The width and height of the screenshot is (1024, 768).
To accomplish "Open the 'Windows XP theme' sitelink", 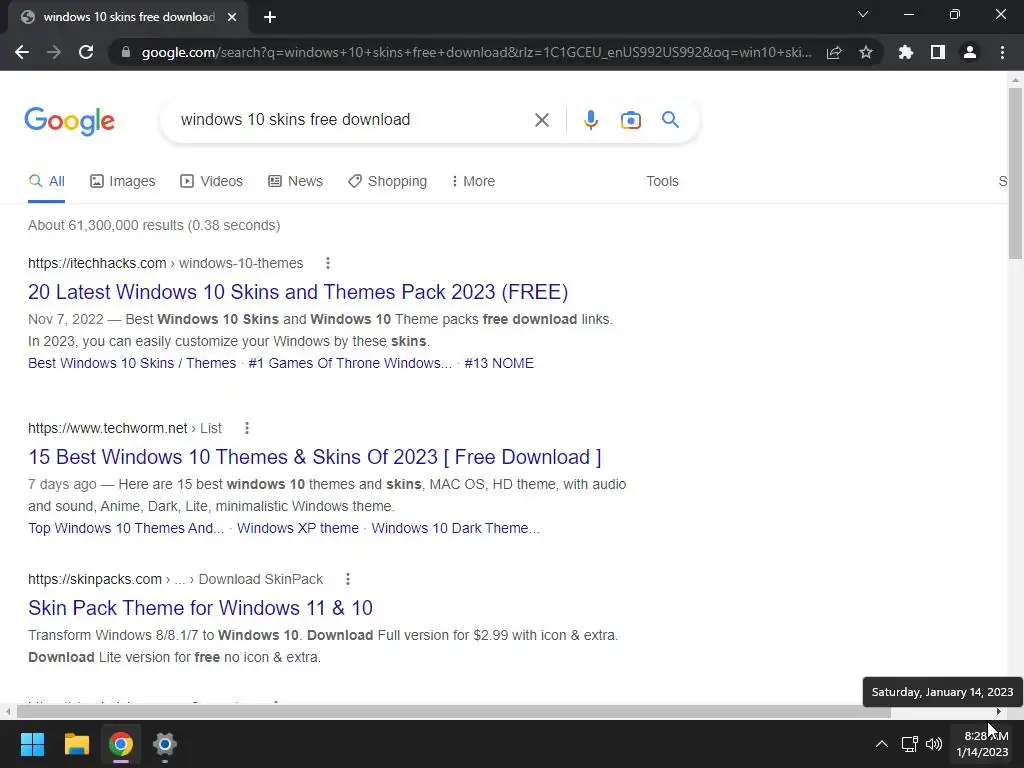I will pyautogui.click(x=298, y=528).
